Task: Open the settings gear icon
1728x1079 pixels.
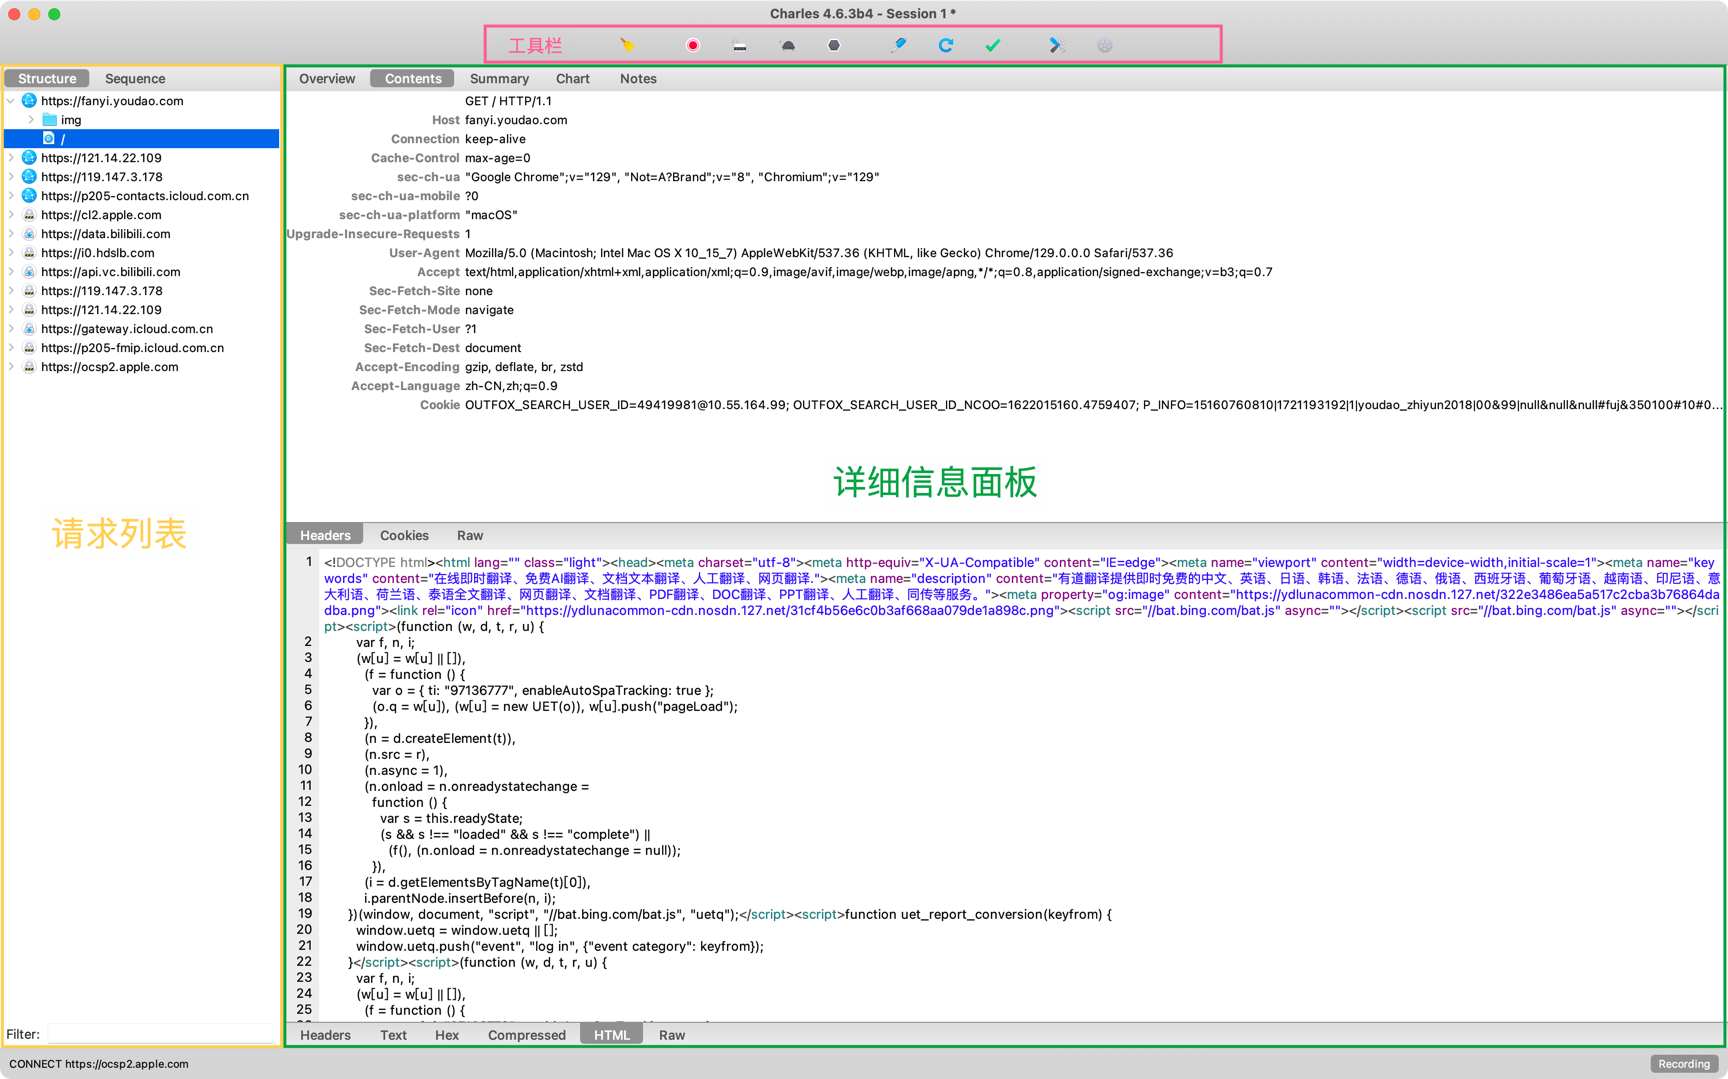Action: 1104,45
